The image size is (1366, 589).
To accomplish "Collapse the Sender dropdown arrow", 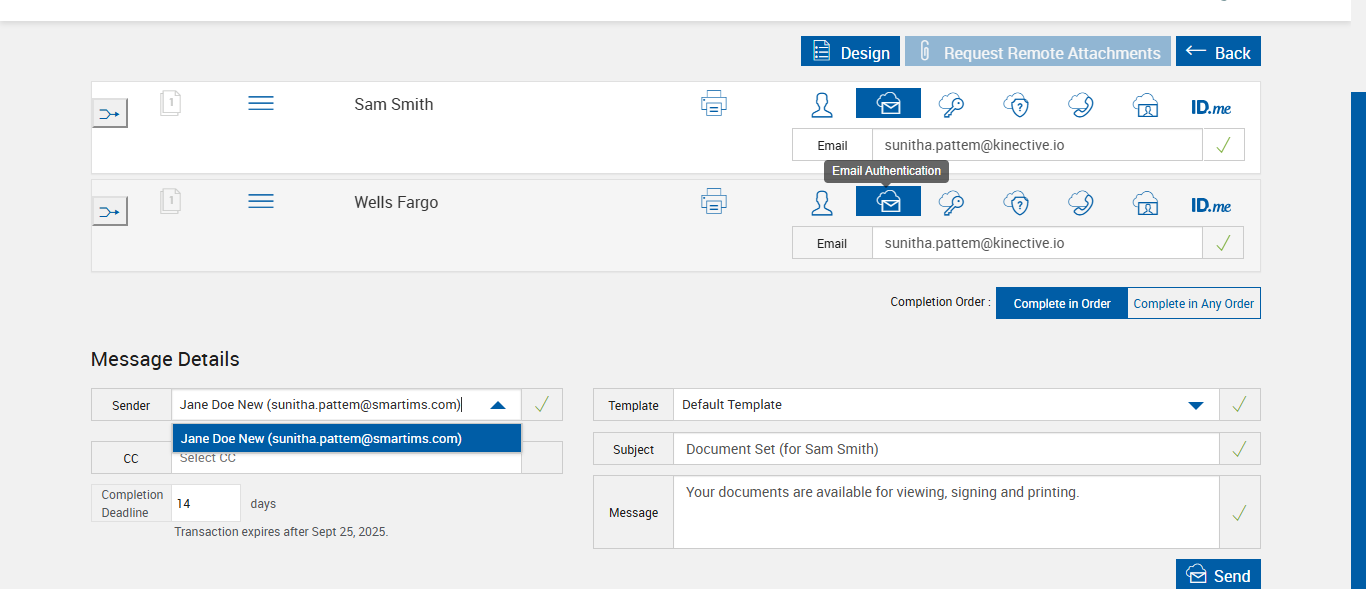I will 498,405.
